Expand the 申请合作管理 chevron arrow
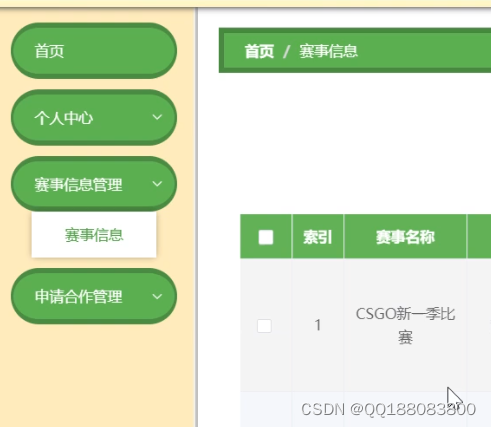The height and width of the screenshot is (427, 491). point(157,296)
